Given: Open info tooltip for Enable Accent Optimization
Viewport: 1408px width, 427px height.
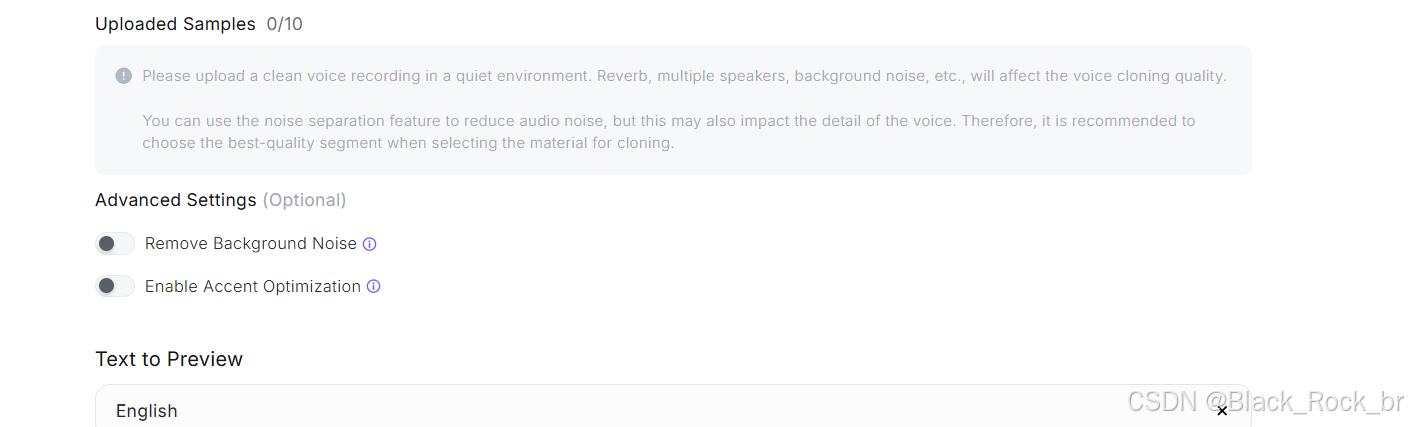Looking at the screenshot, I should click(x=374, y=286).
